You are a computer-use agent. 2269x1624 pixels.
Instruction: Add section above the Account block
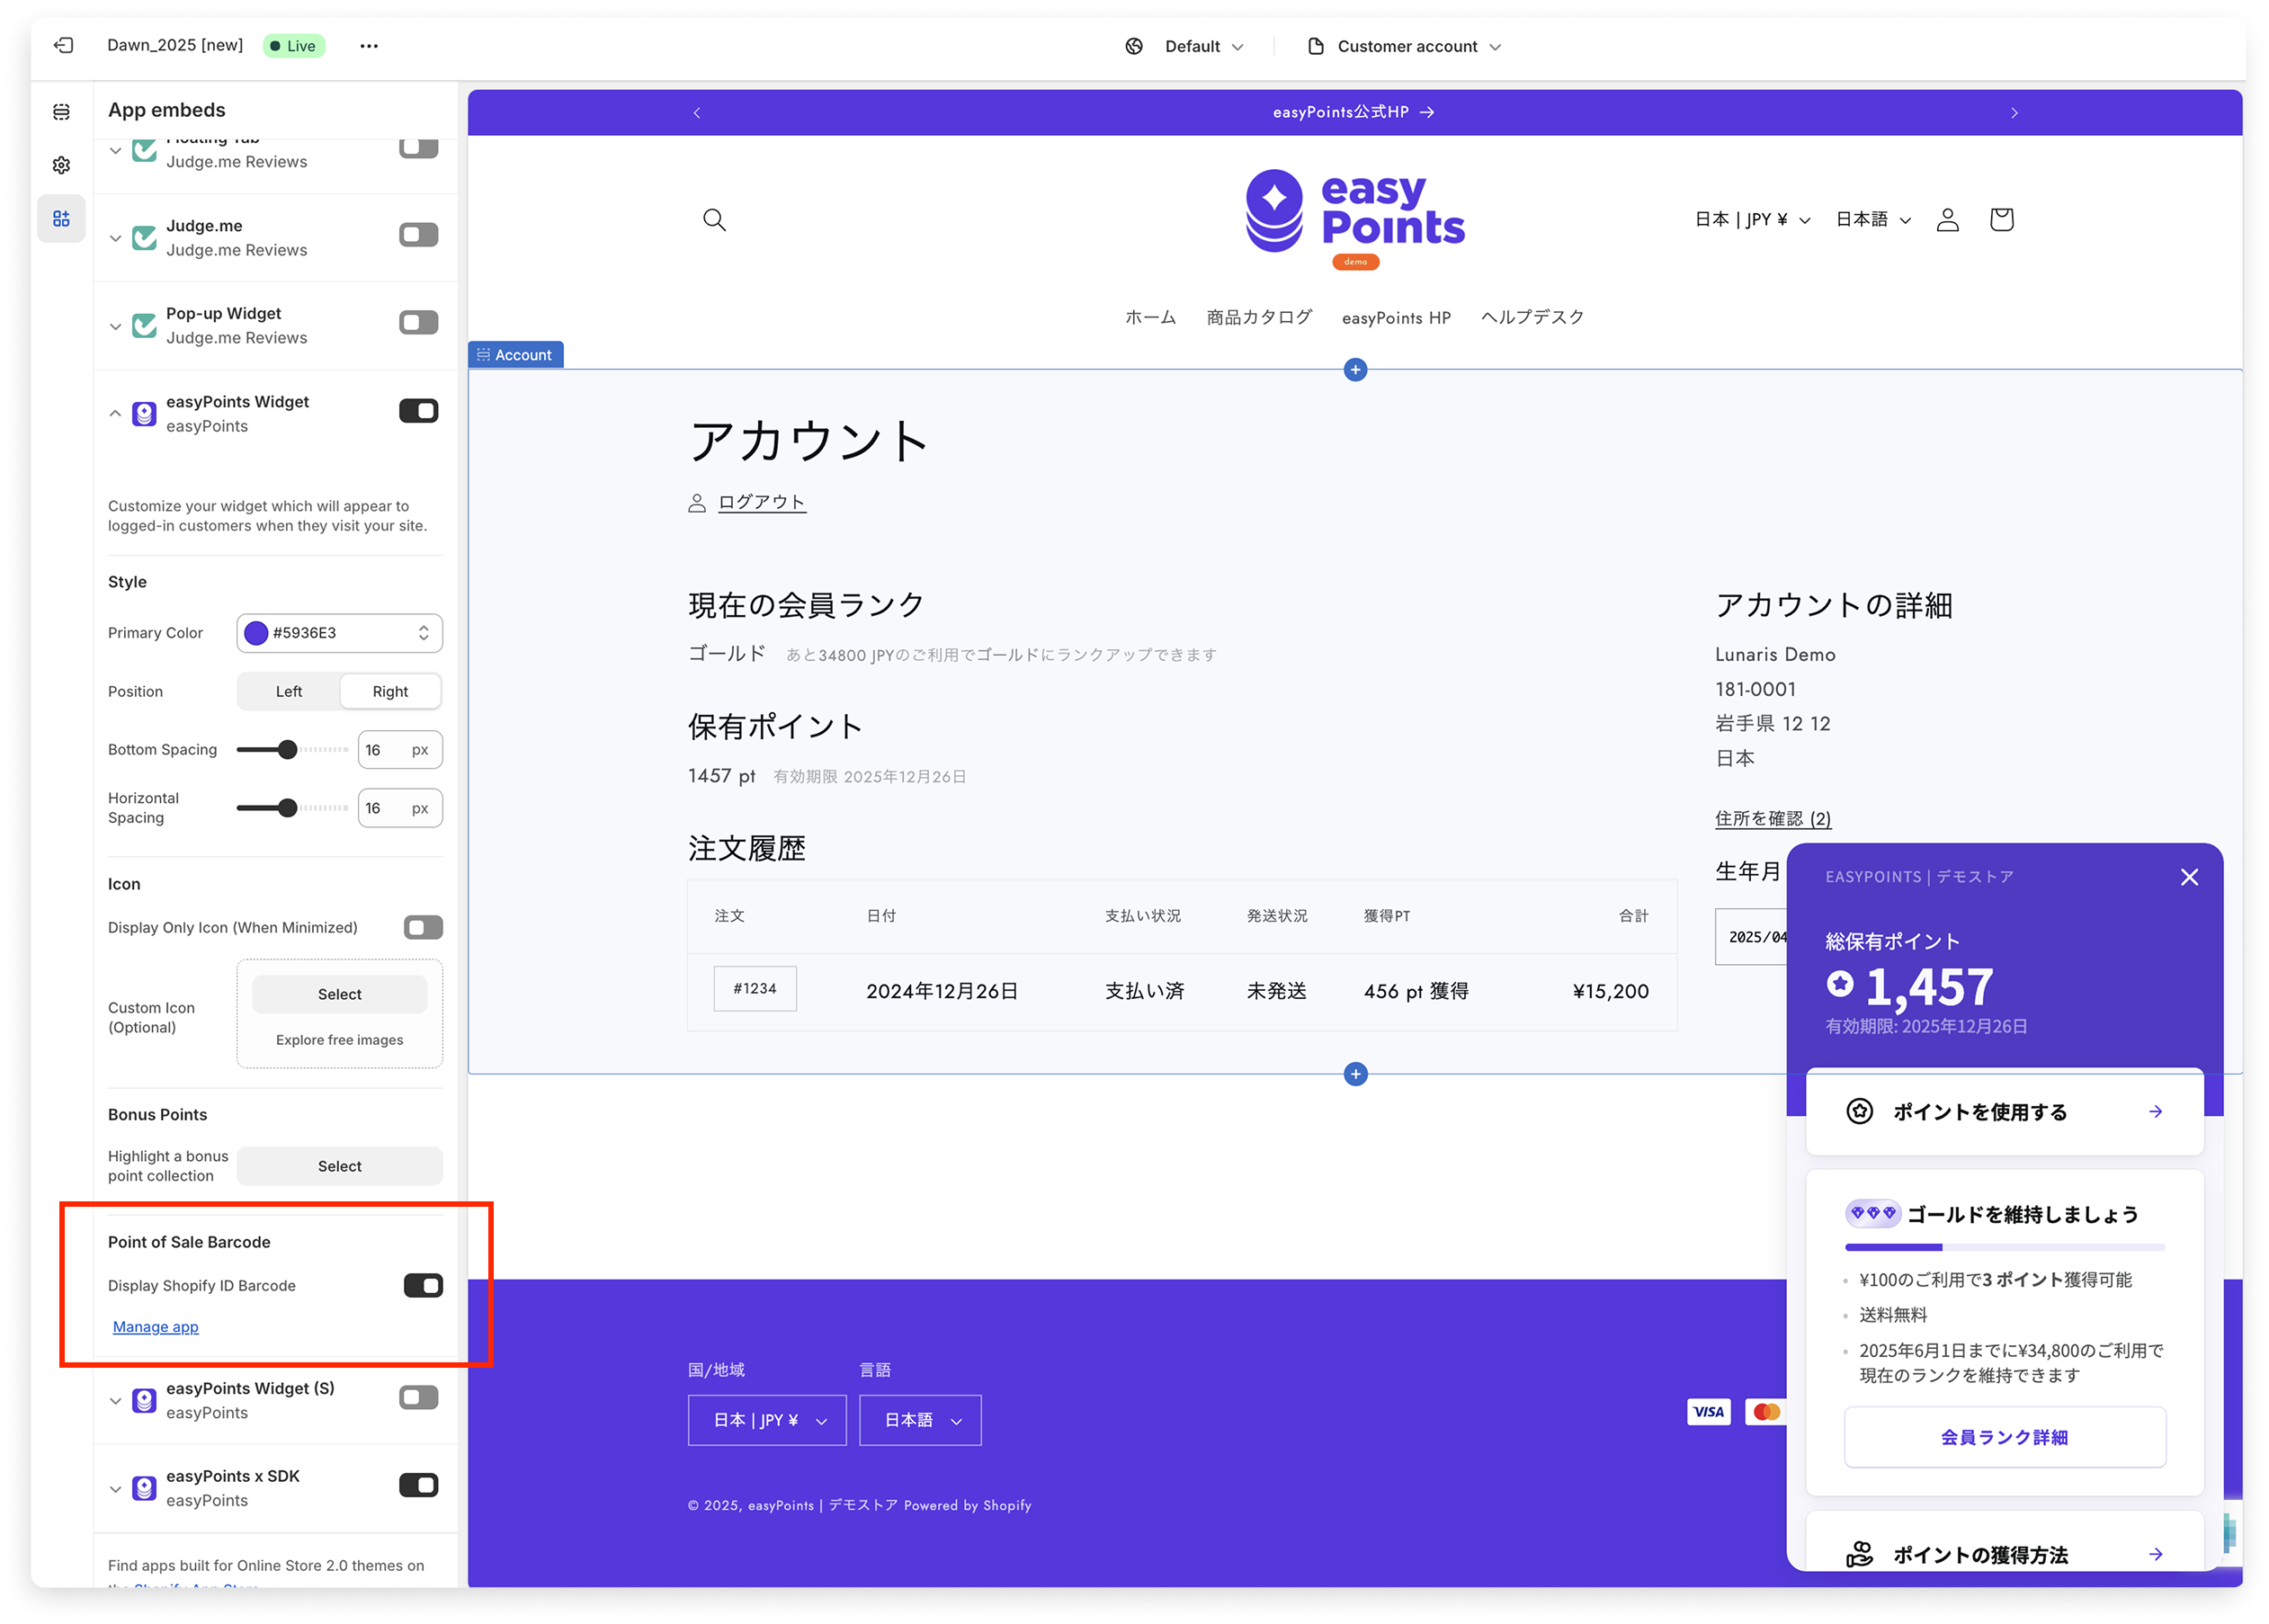click(1355, 369)
